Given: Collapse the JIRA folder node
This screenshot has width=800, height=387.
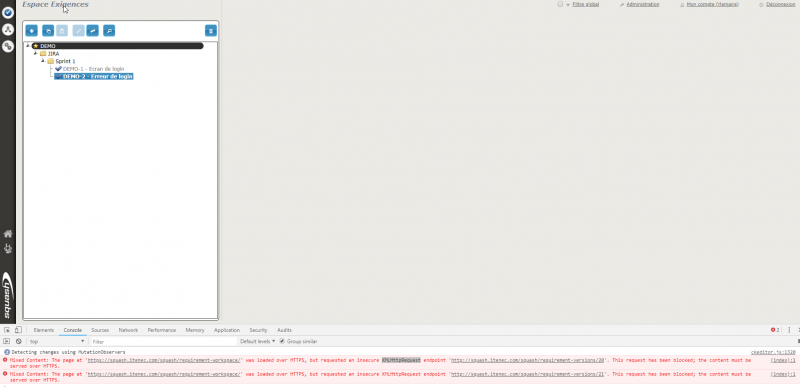Looking at the screenshot, I should [35, 53].
